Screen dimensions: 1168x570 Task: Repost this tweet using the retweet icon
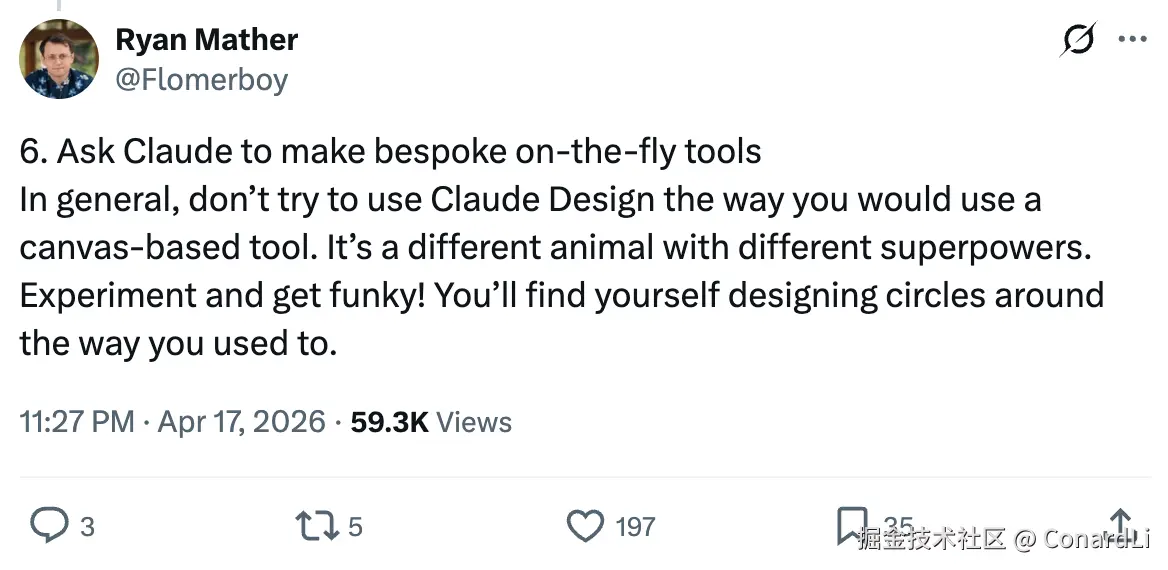point(316,525)
